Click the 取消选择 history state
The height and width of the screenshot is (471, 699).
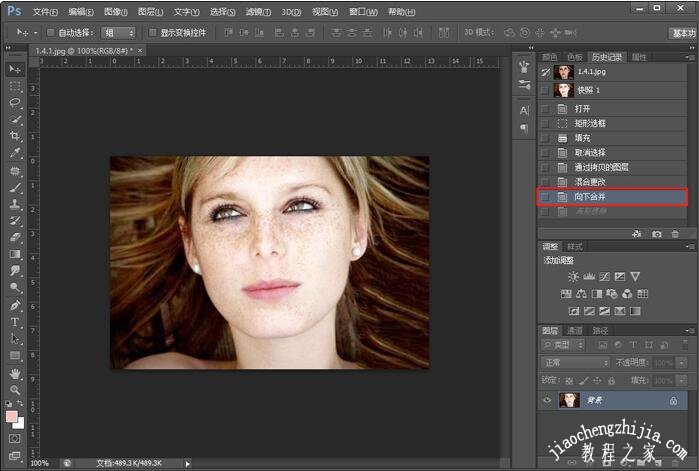(590, 152)
